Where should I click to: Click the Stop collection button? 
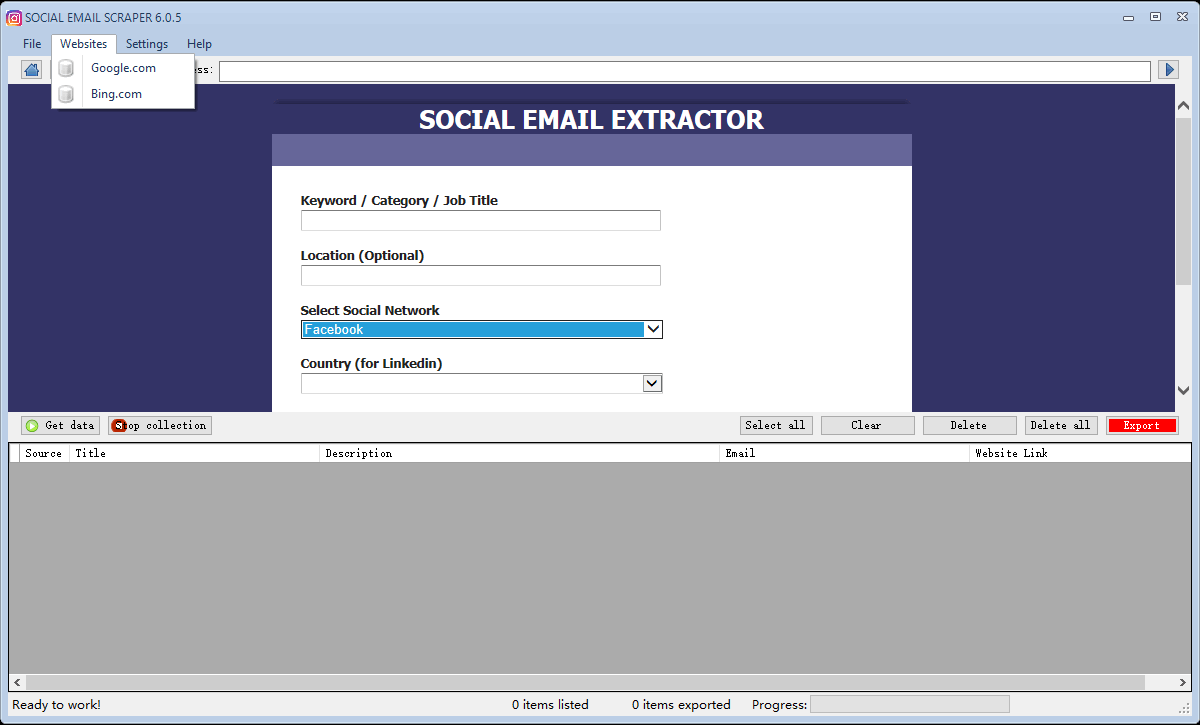point(160,425)
